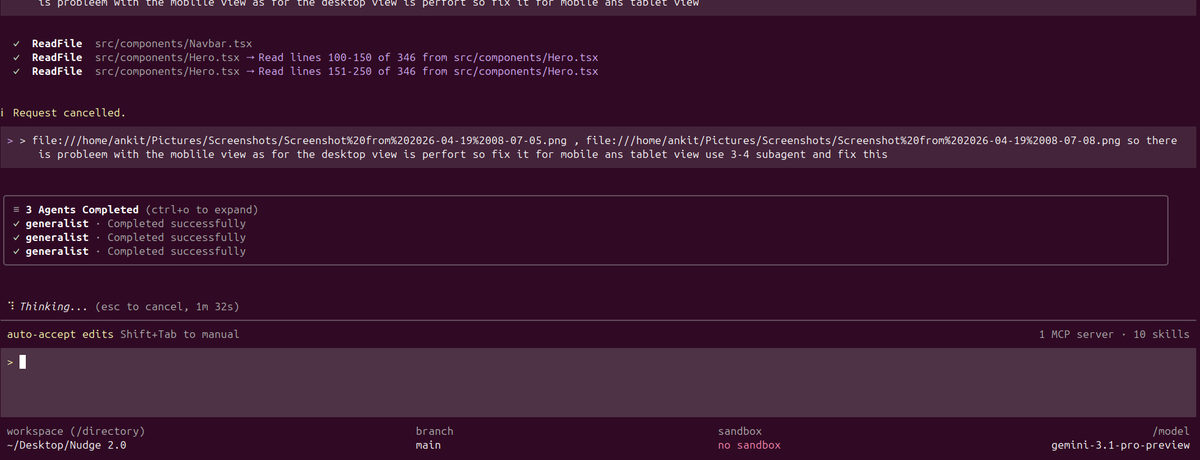Click the 'gemini-3.1-pro-preview' model name
Image resolution: width=1200 pixels, height=460 pixels.
tap(1121, 445)
